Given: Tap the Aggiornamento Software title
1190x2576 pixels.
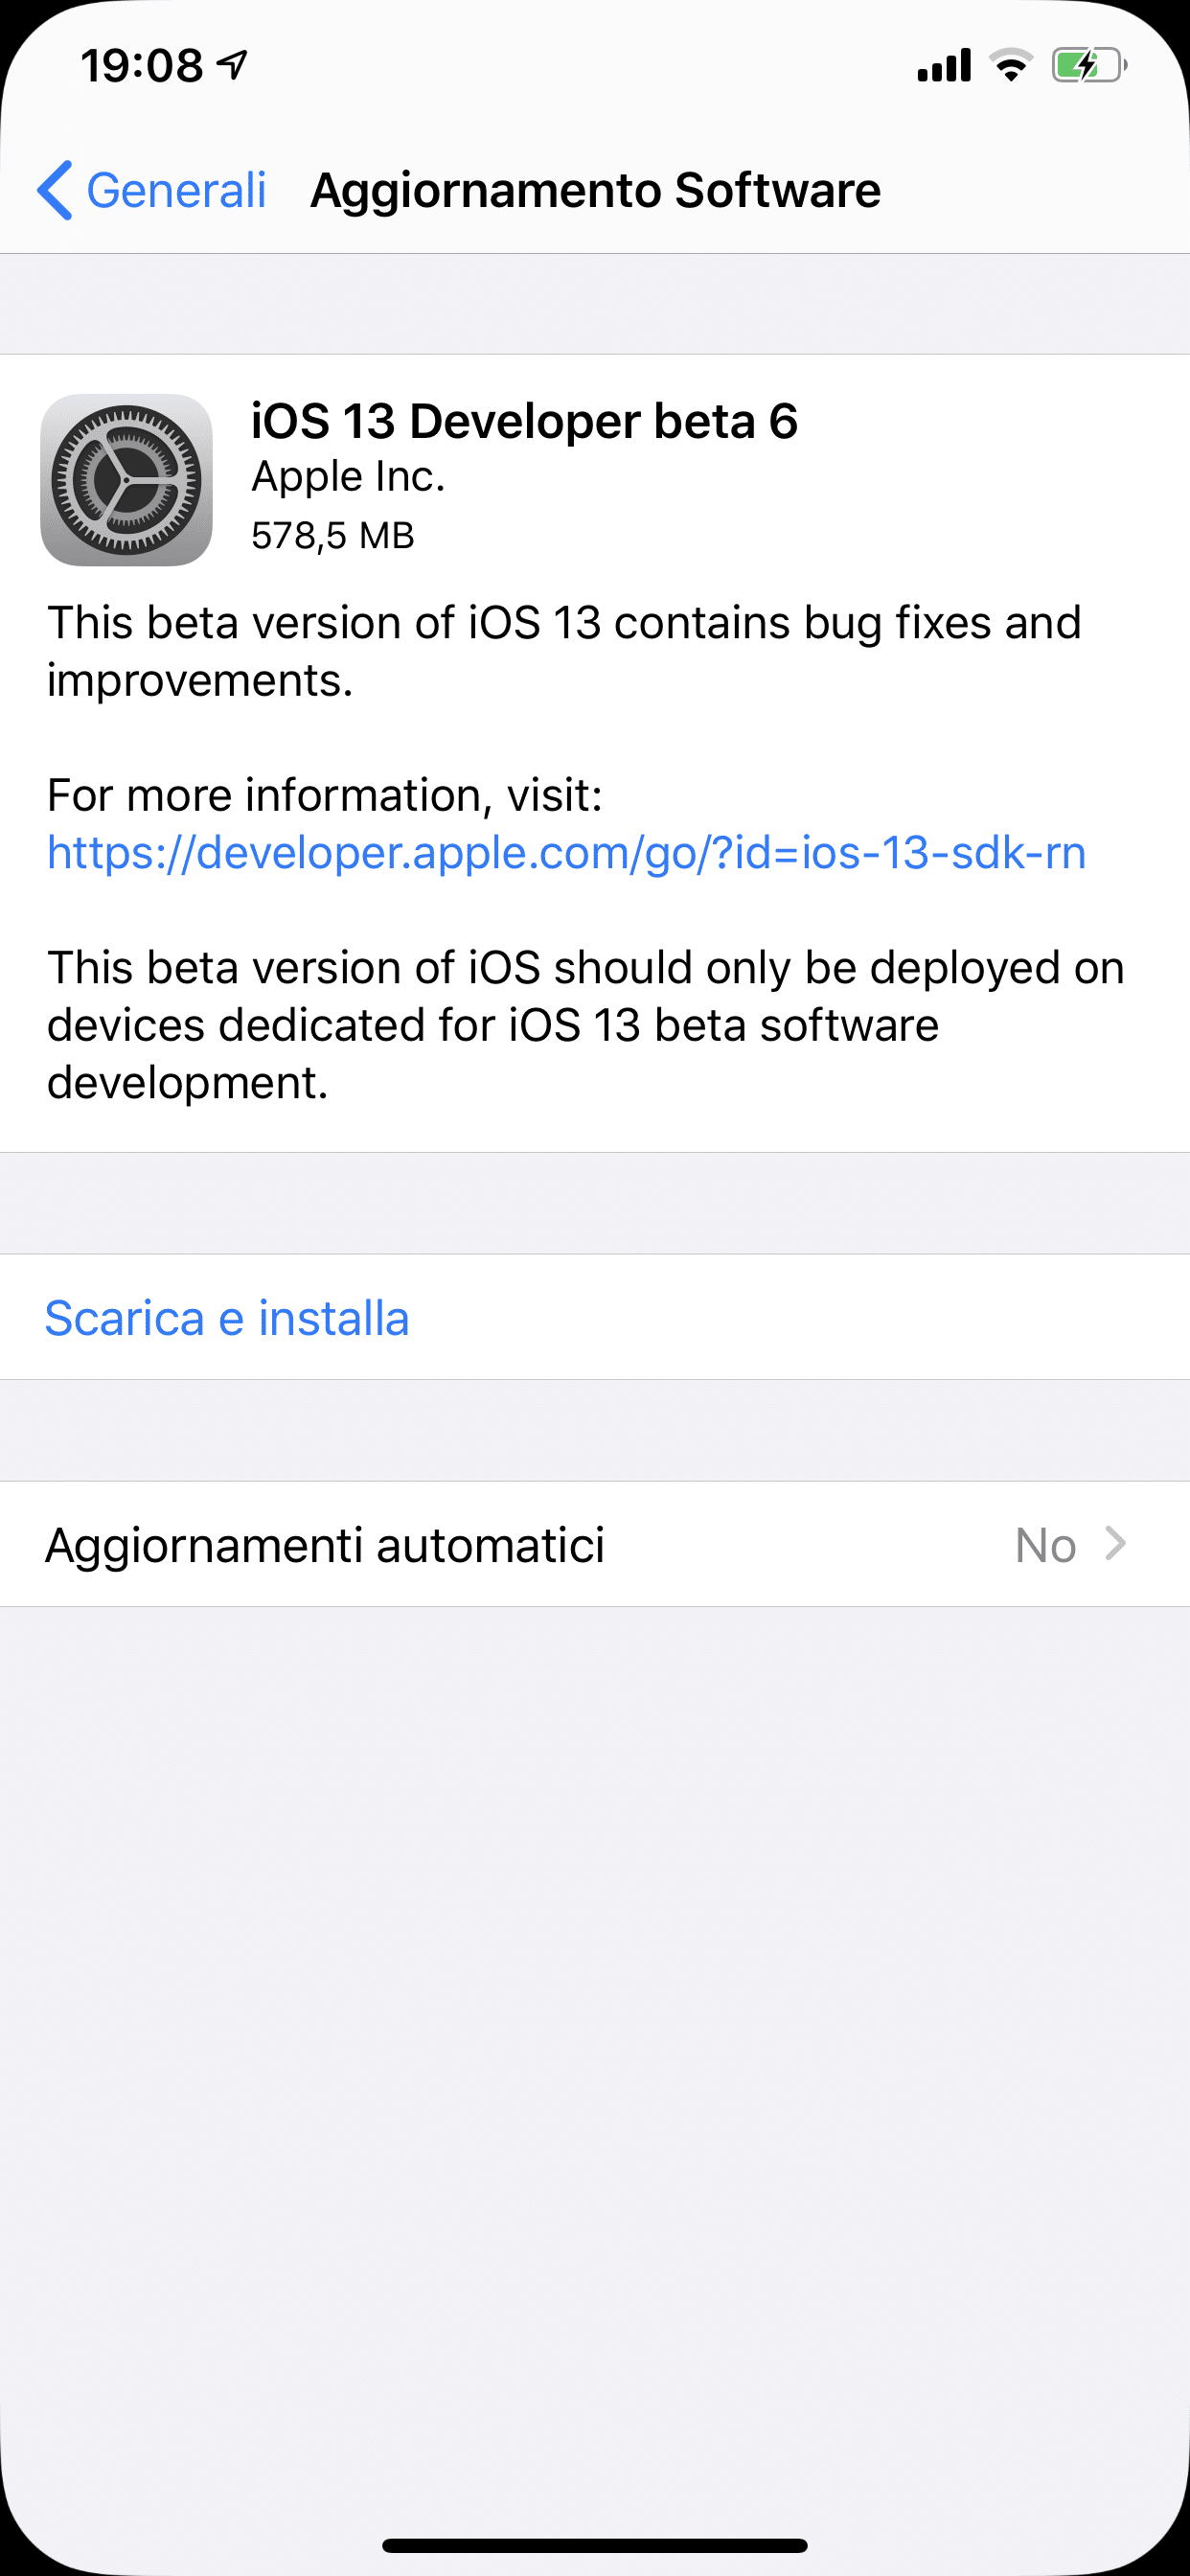Looking at the screenshot, I should pyautogui.click(x=595, y=190).
